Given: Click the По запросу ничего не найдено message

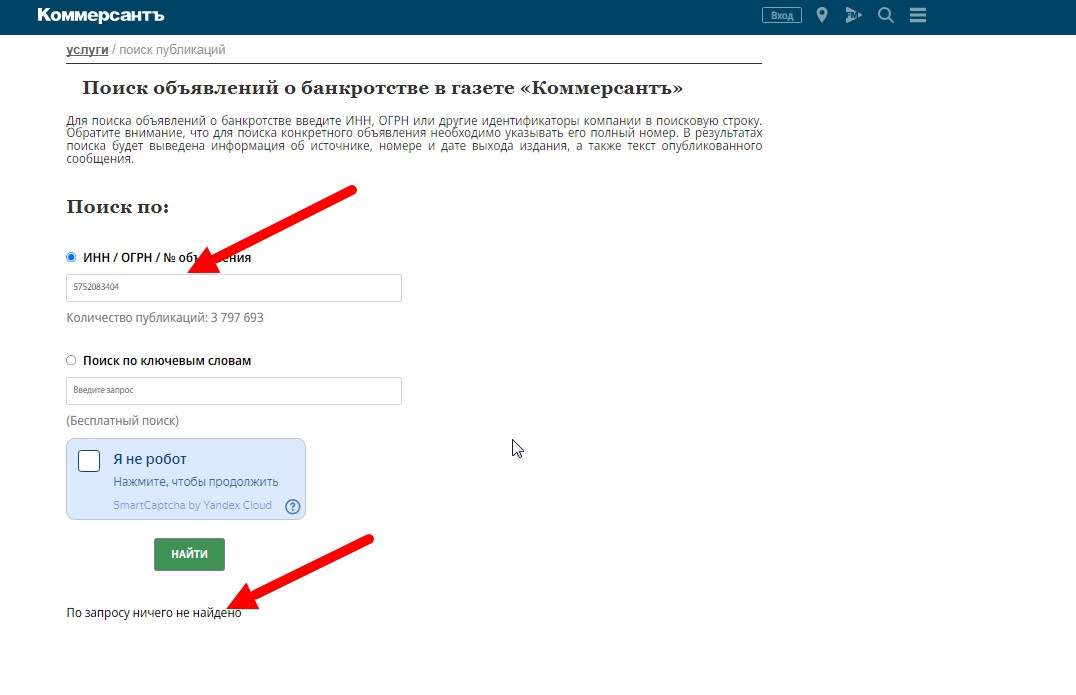Looking at the screenshot, I should 153,612.
